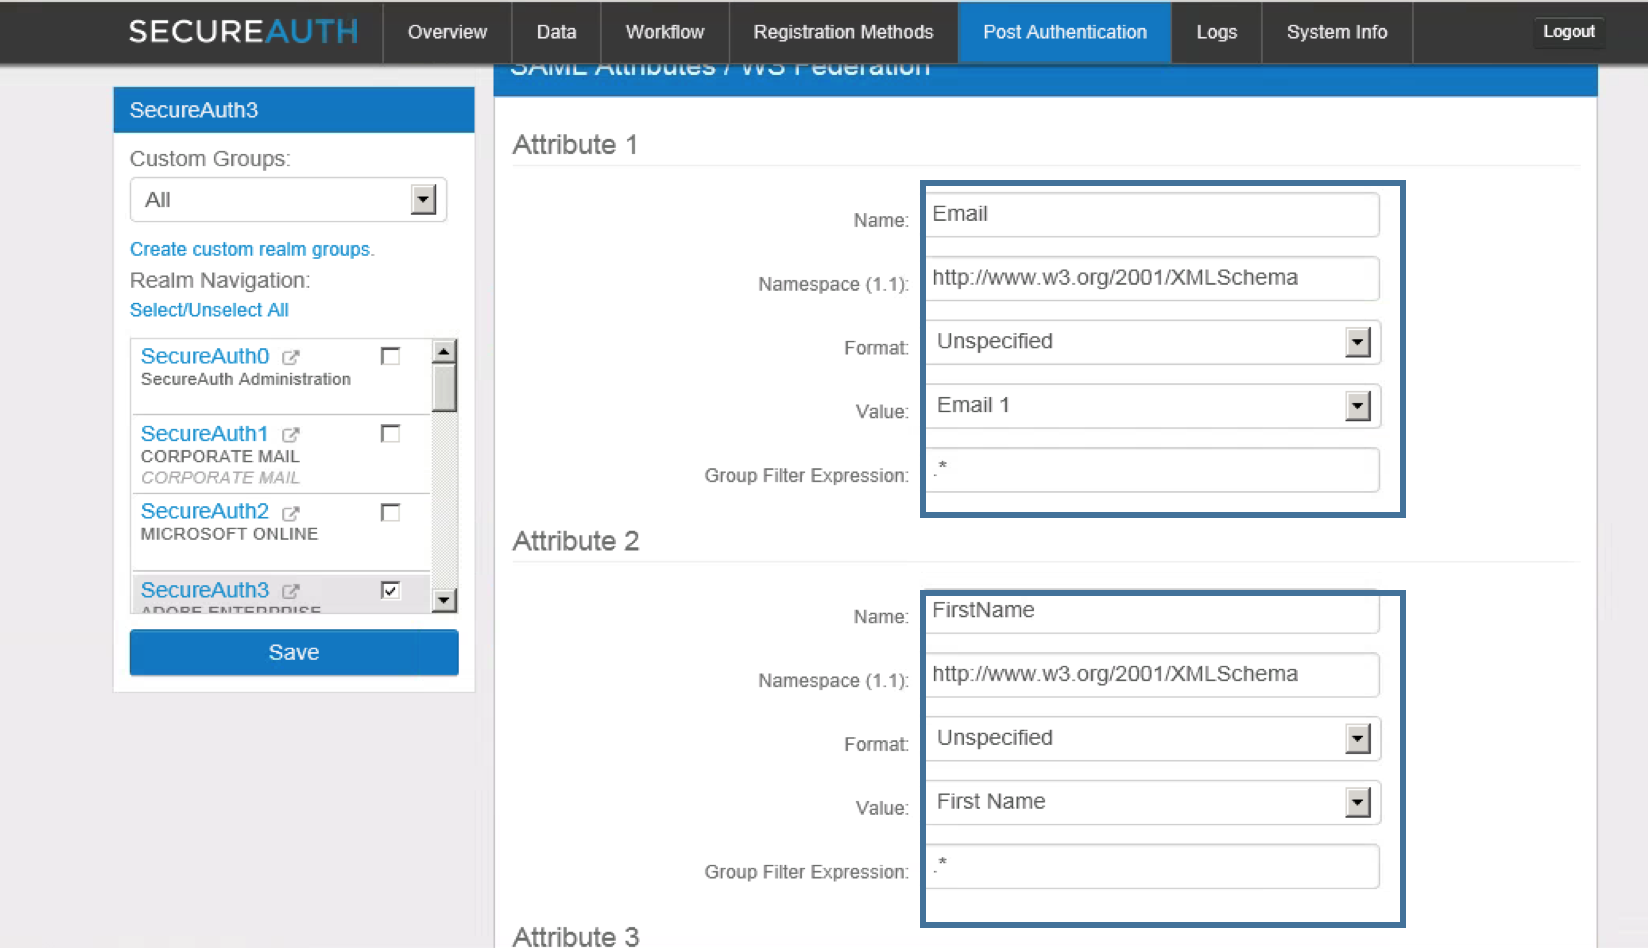Open SecureAuth1 realm via external link icon
The image size is (1648, 948).
pyautogui.click(x=290, y=434)
